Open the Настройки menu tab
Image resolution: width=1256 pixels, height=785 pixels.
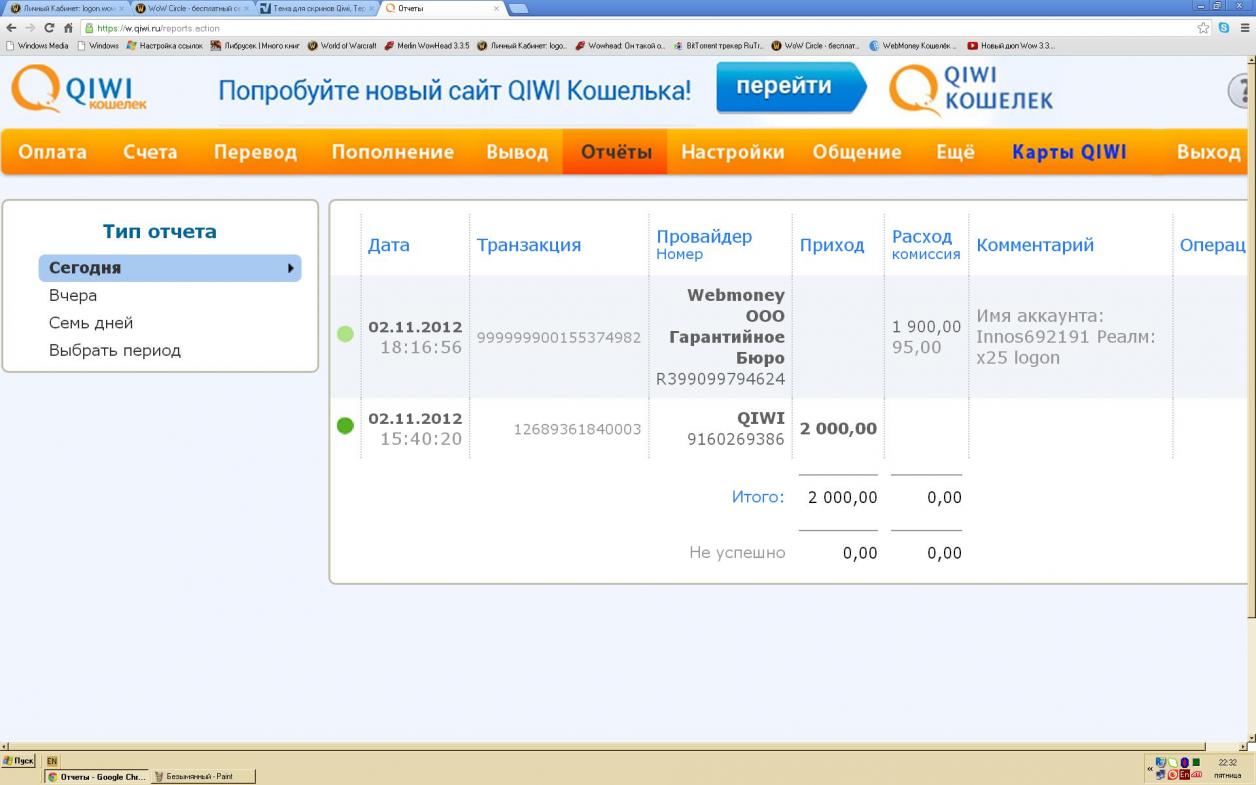(732, 152)
